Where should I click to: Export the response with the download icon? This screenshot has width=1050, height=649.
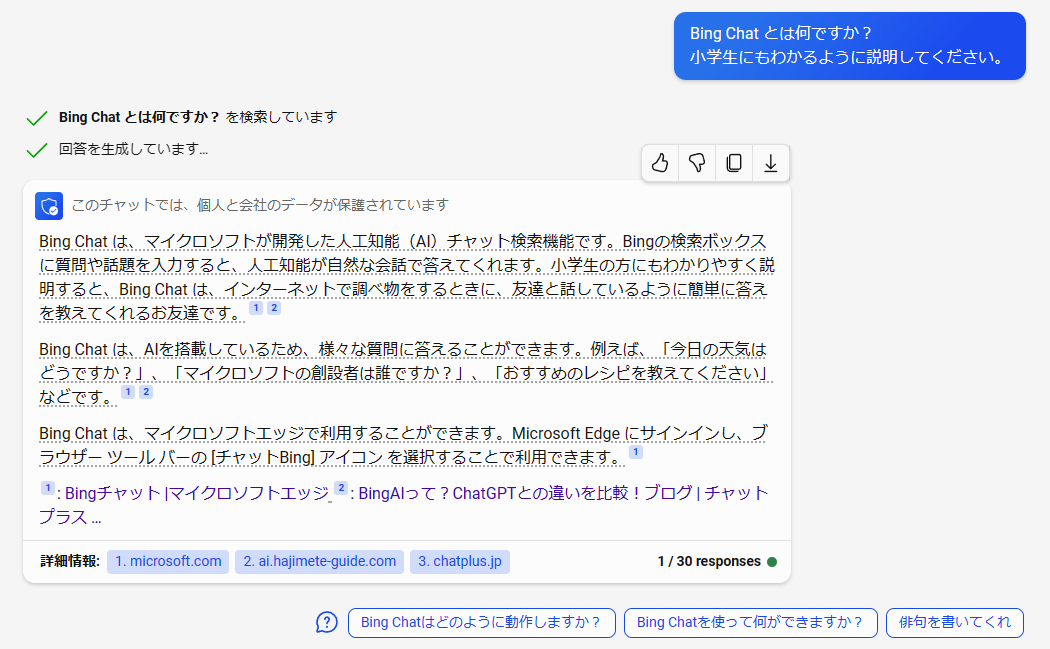coord(771,163)
